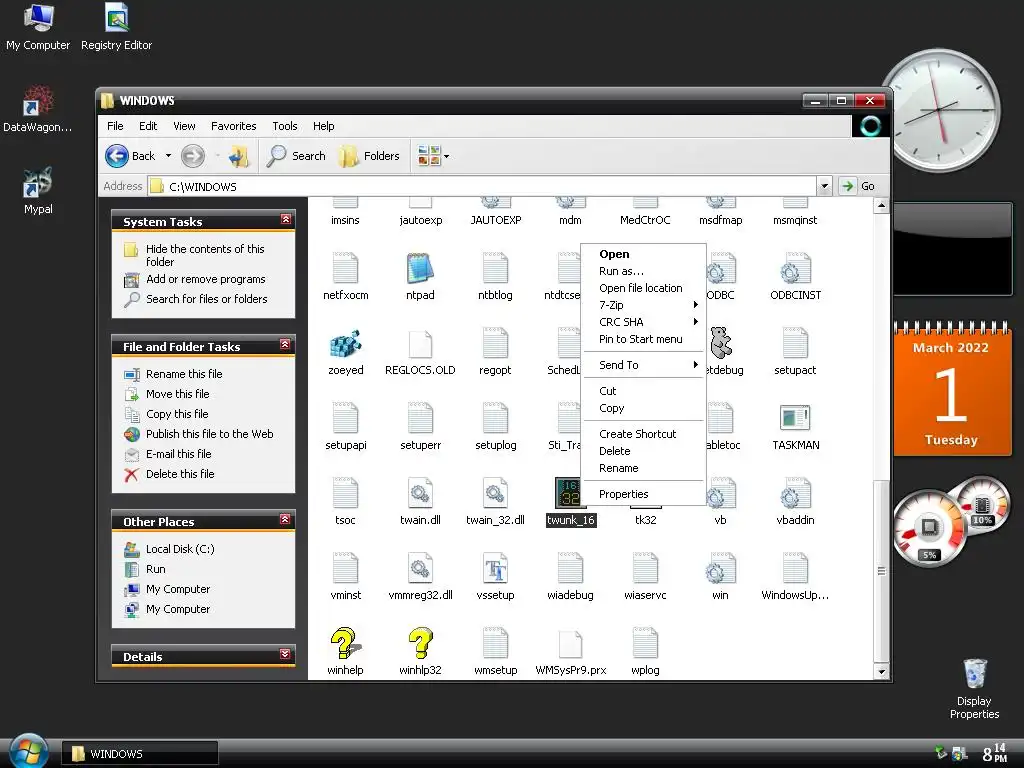The image size is (1024, 768).
Task: Click Run in Other Places
Action: click(x=155, y=569)
